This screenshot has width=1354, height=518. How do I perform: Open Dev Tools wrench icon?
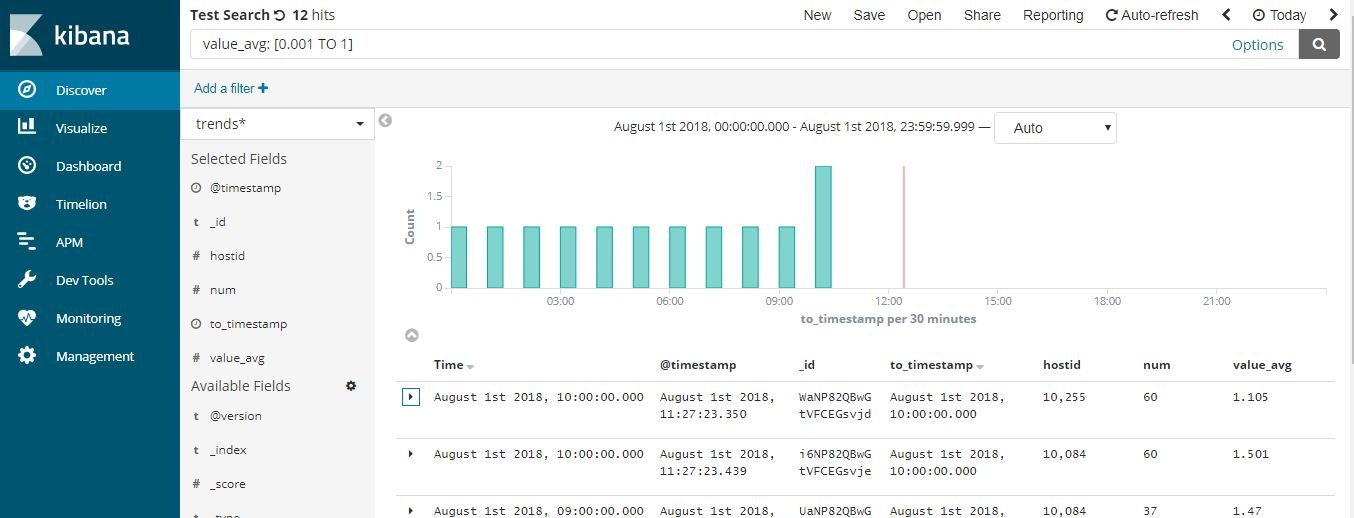tap(27, 280)
